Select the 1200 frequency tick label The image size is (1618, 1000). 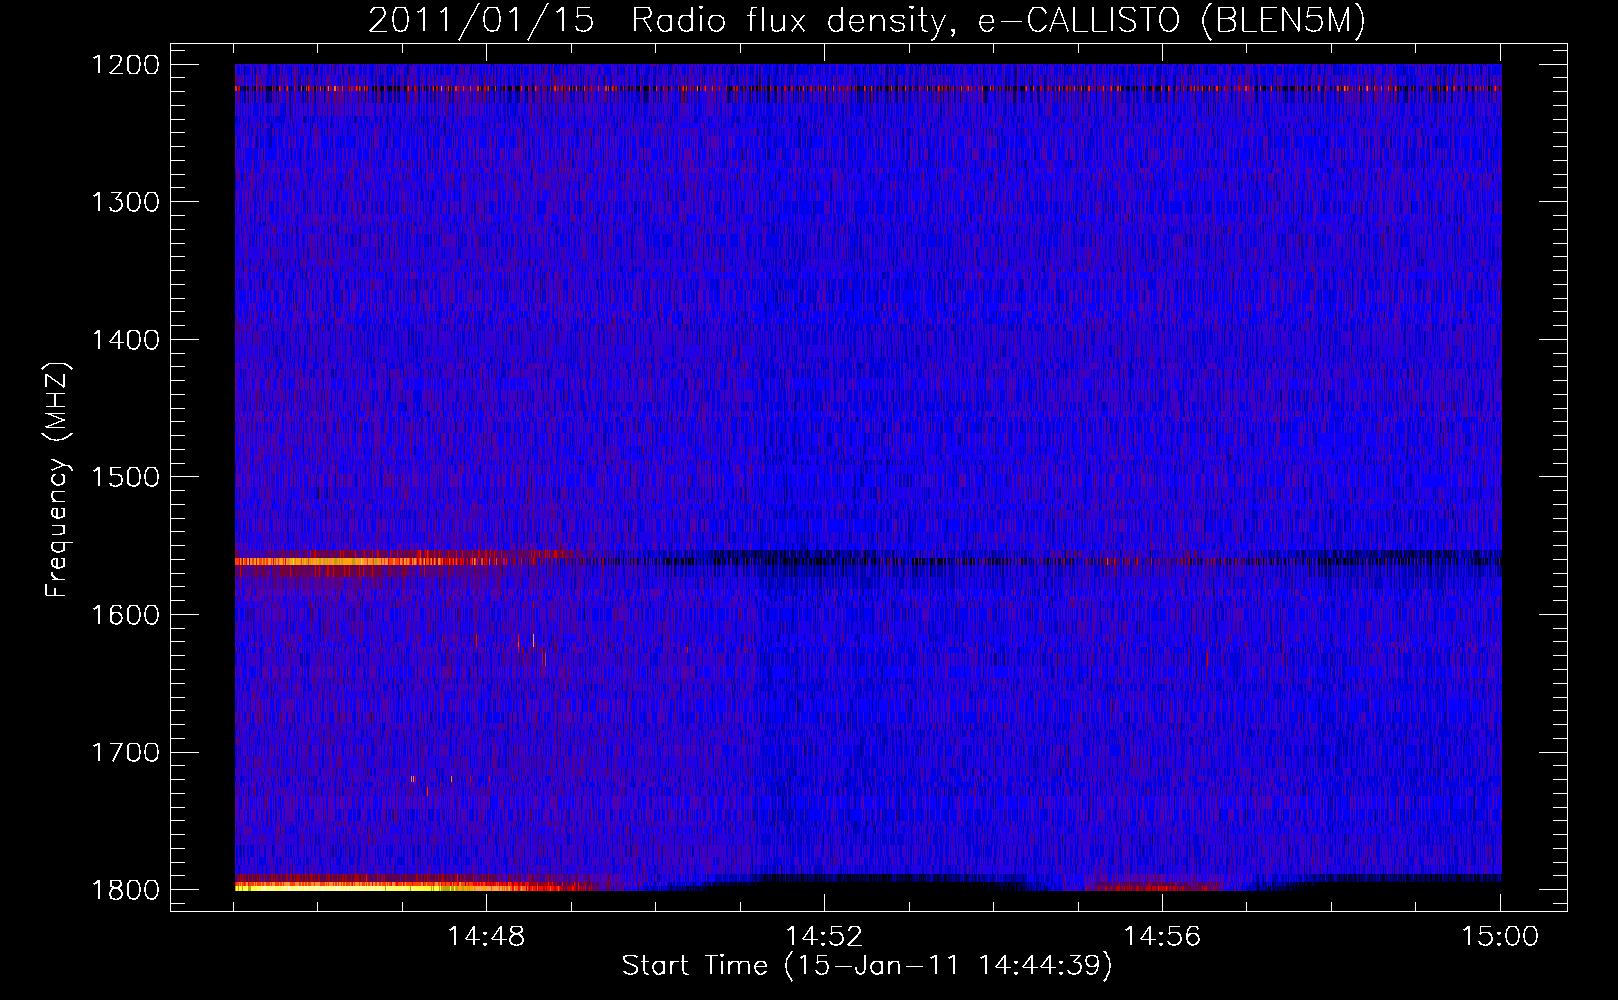[x=125, y=65]
